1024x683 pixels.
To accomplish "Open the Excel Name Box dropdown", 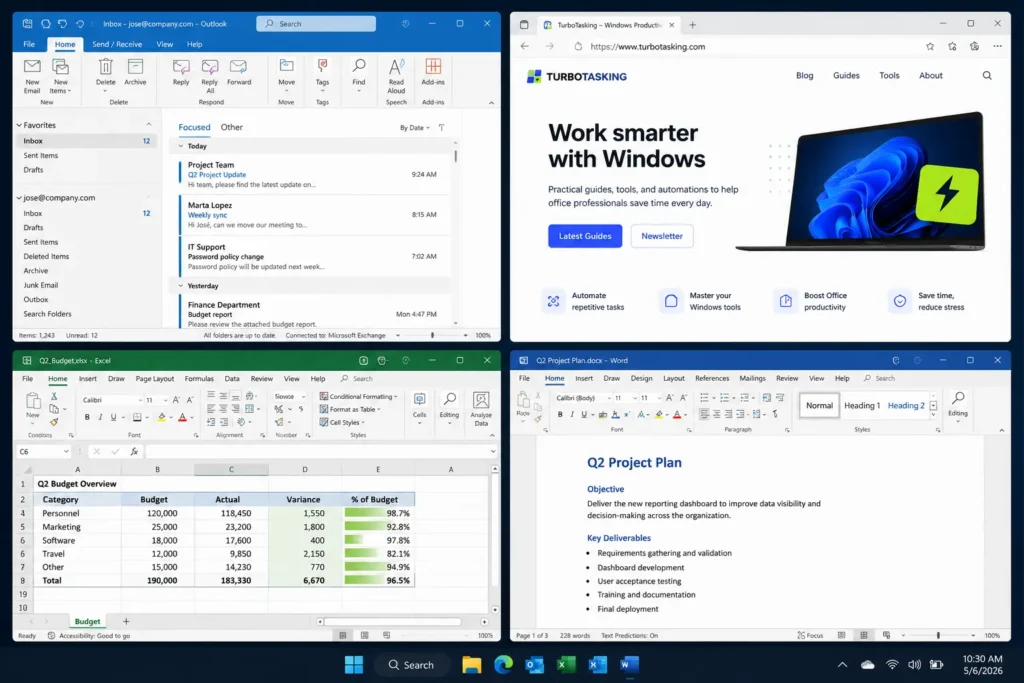I will pos(66,451).
